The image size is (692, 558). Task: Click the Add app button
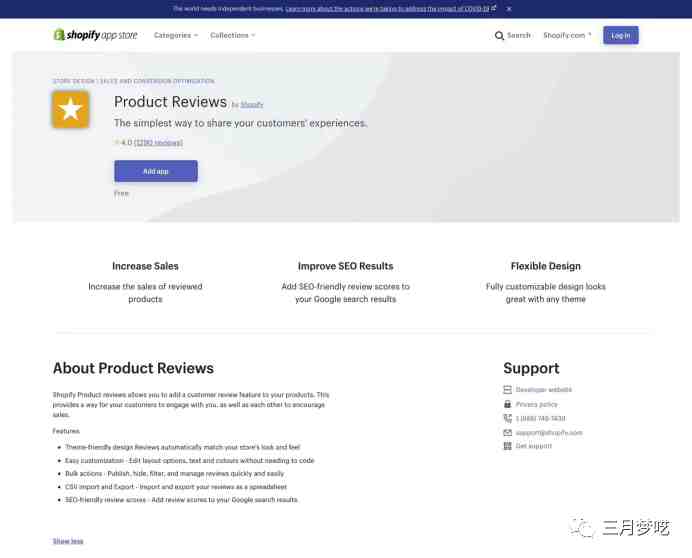(156, 171)
